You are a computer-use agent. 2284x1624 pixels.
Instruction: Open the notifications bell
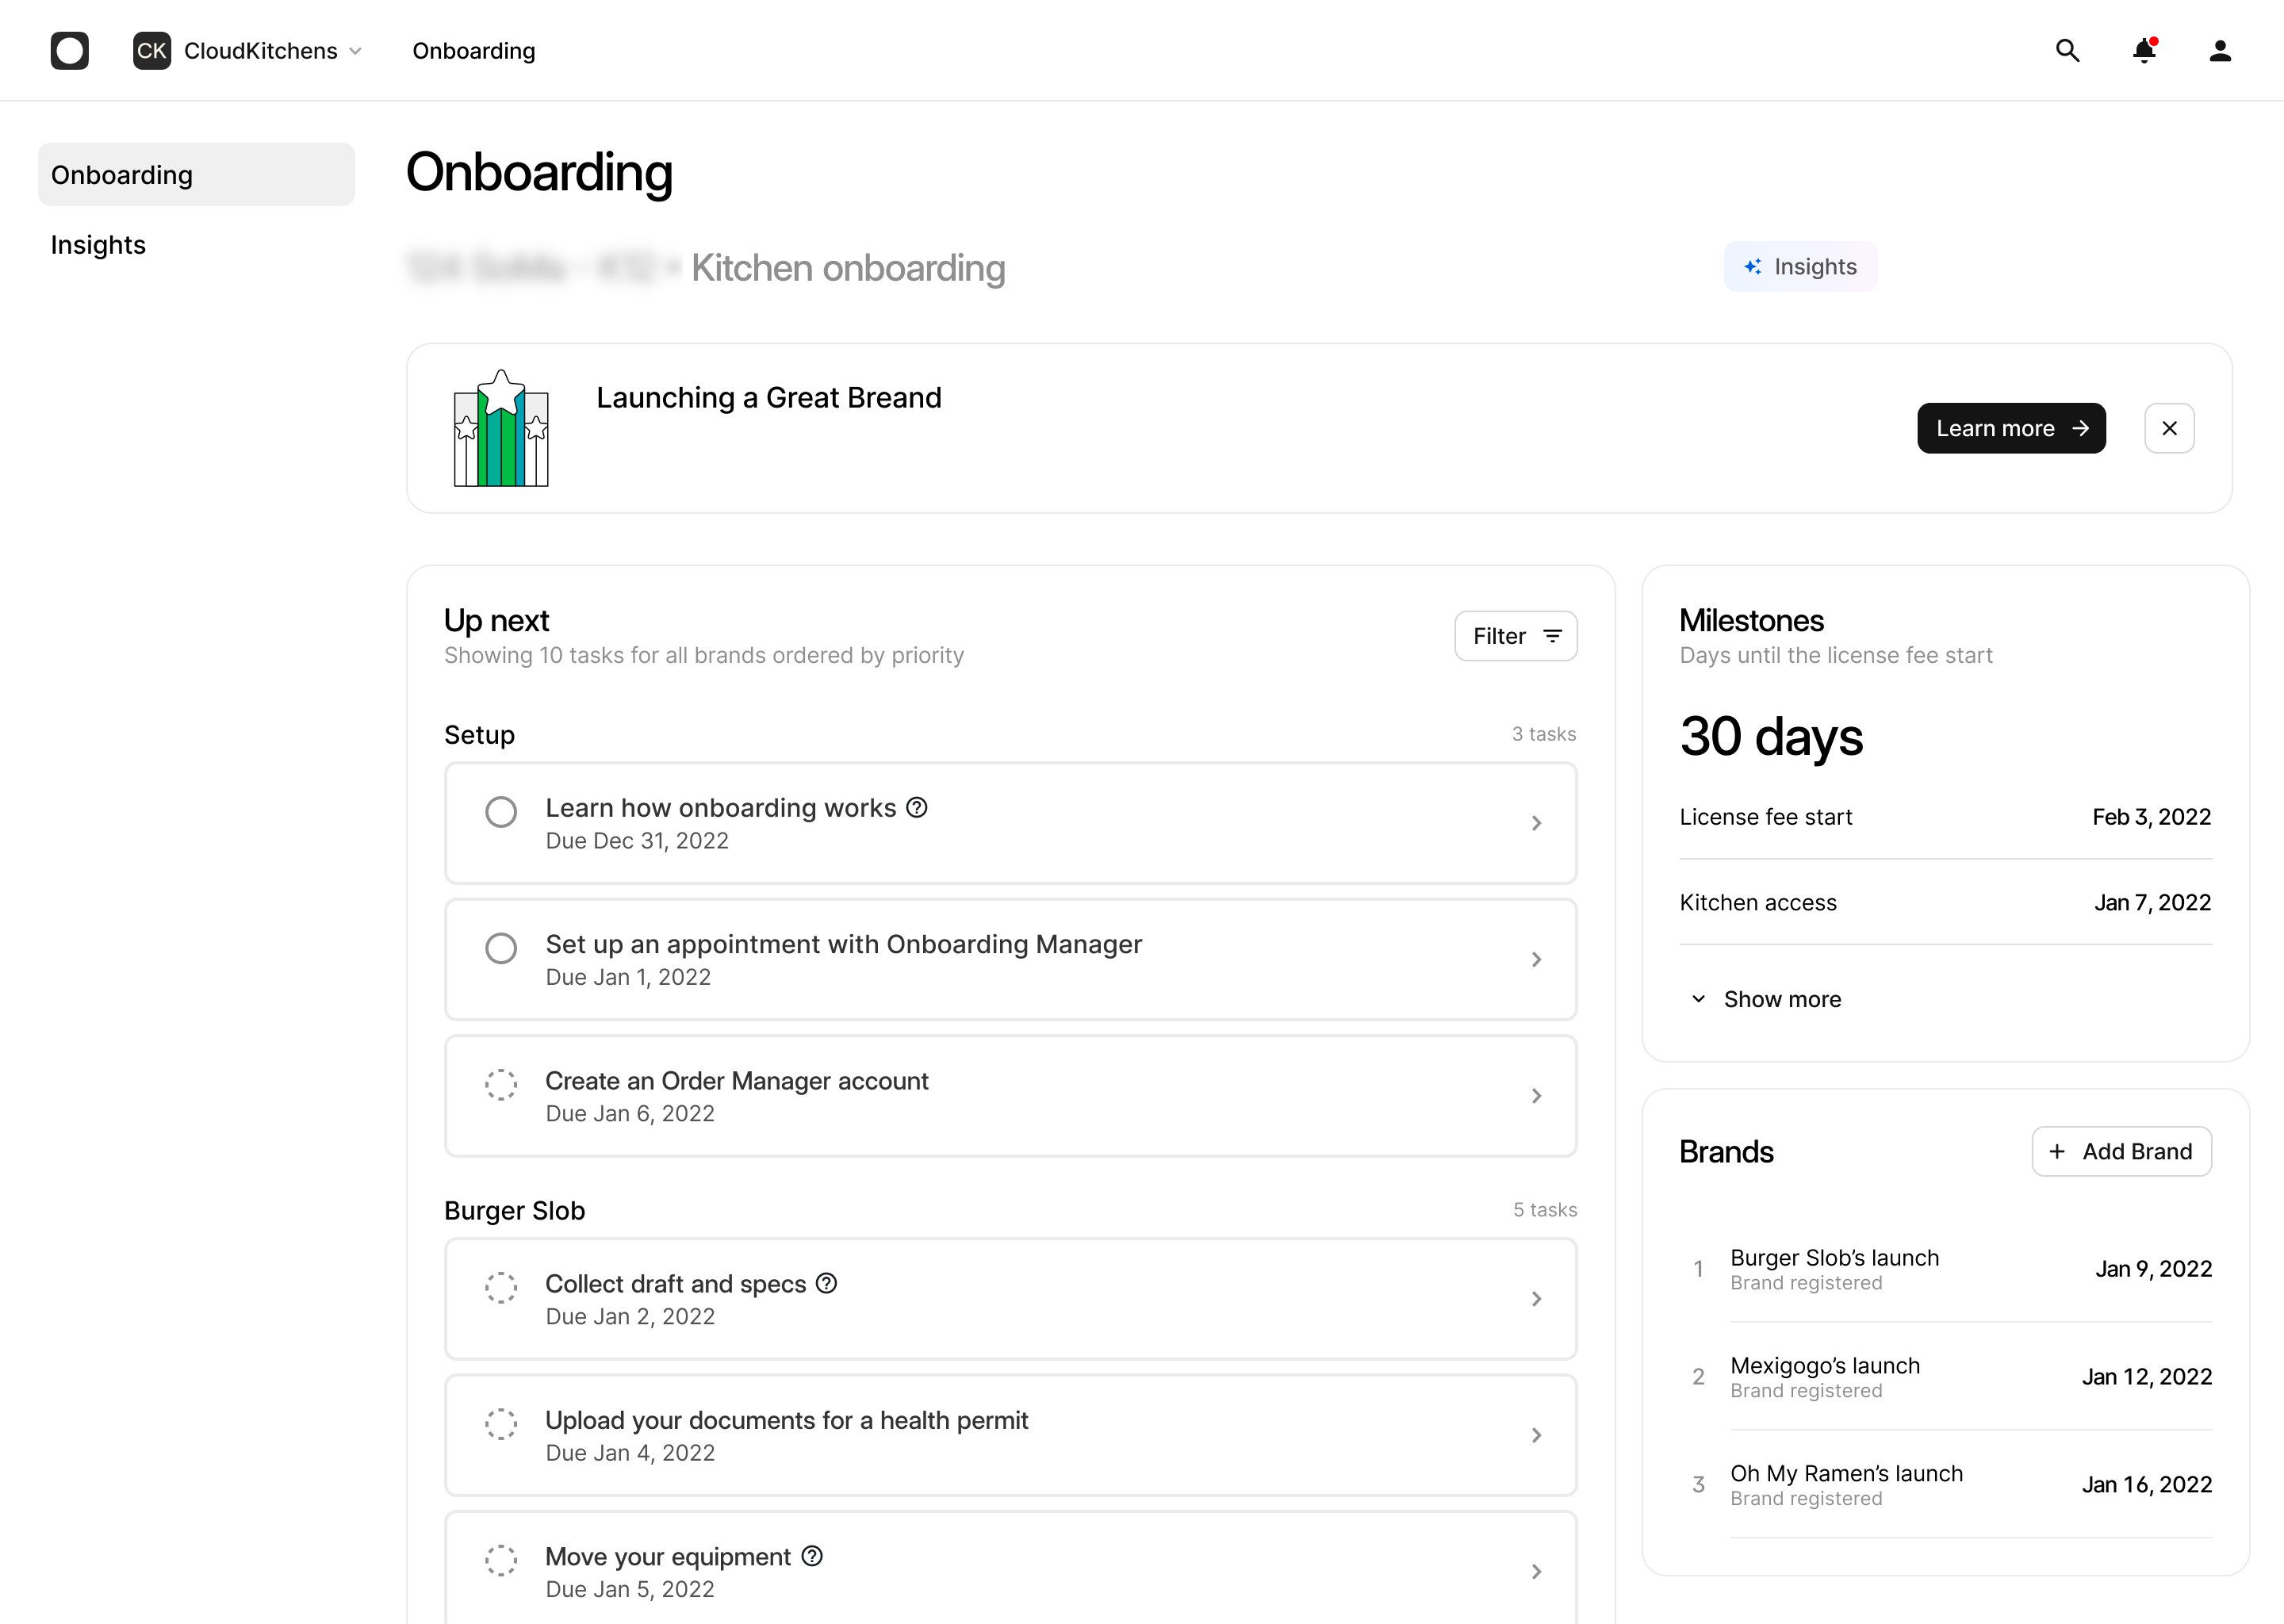pyautogui.click(x=2143, y=50)
